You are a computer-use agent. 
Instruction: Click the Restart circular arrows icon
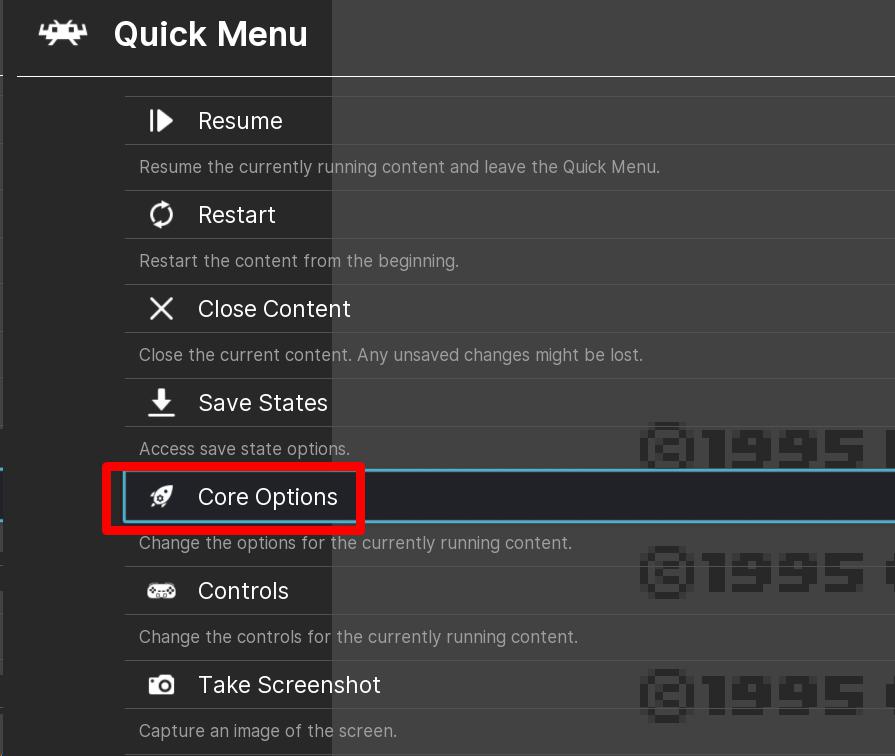click(161, 215)
